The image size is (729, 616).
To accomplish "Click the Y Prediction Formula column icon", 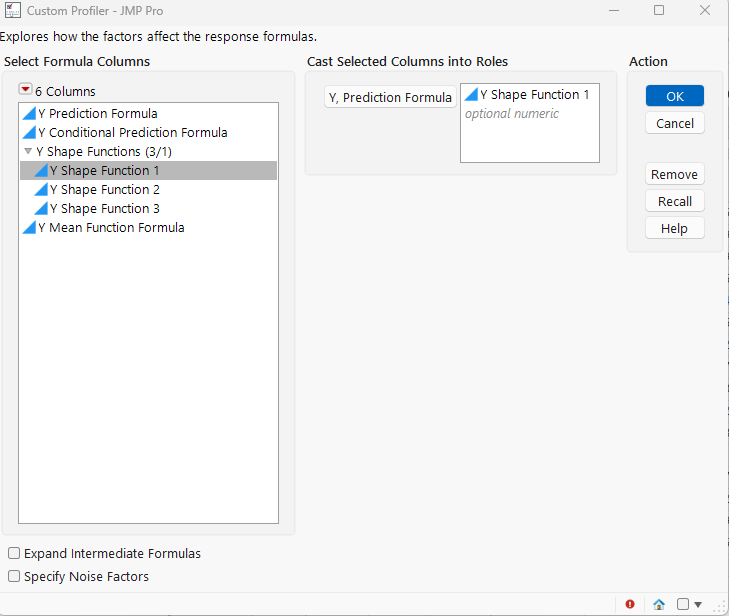I will click(x=29, y=113).
